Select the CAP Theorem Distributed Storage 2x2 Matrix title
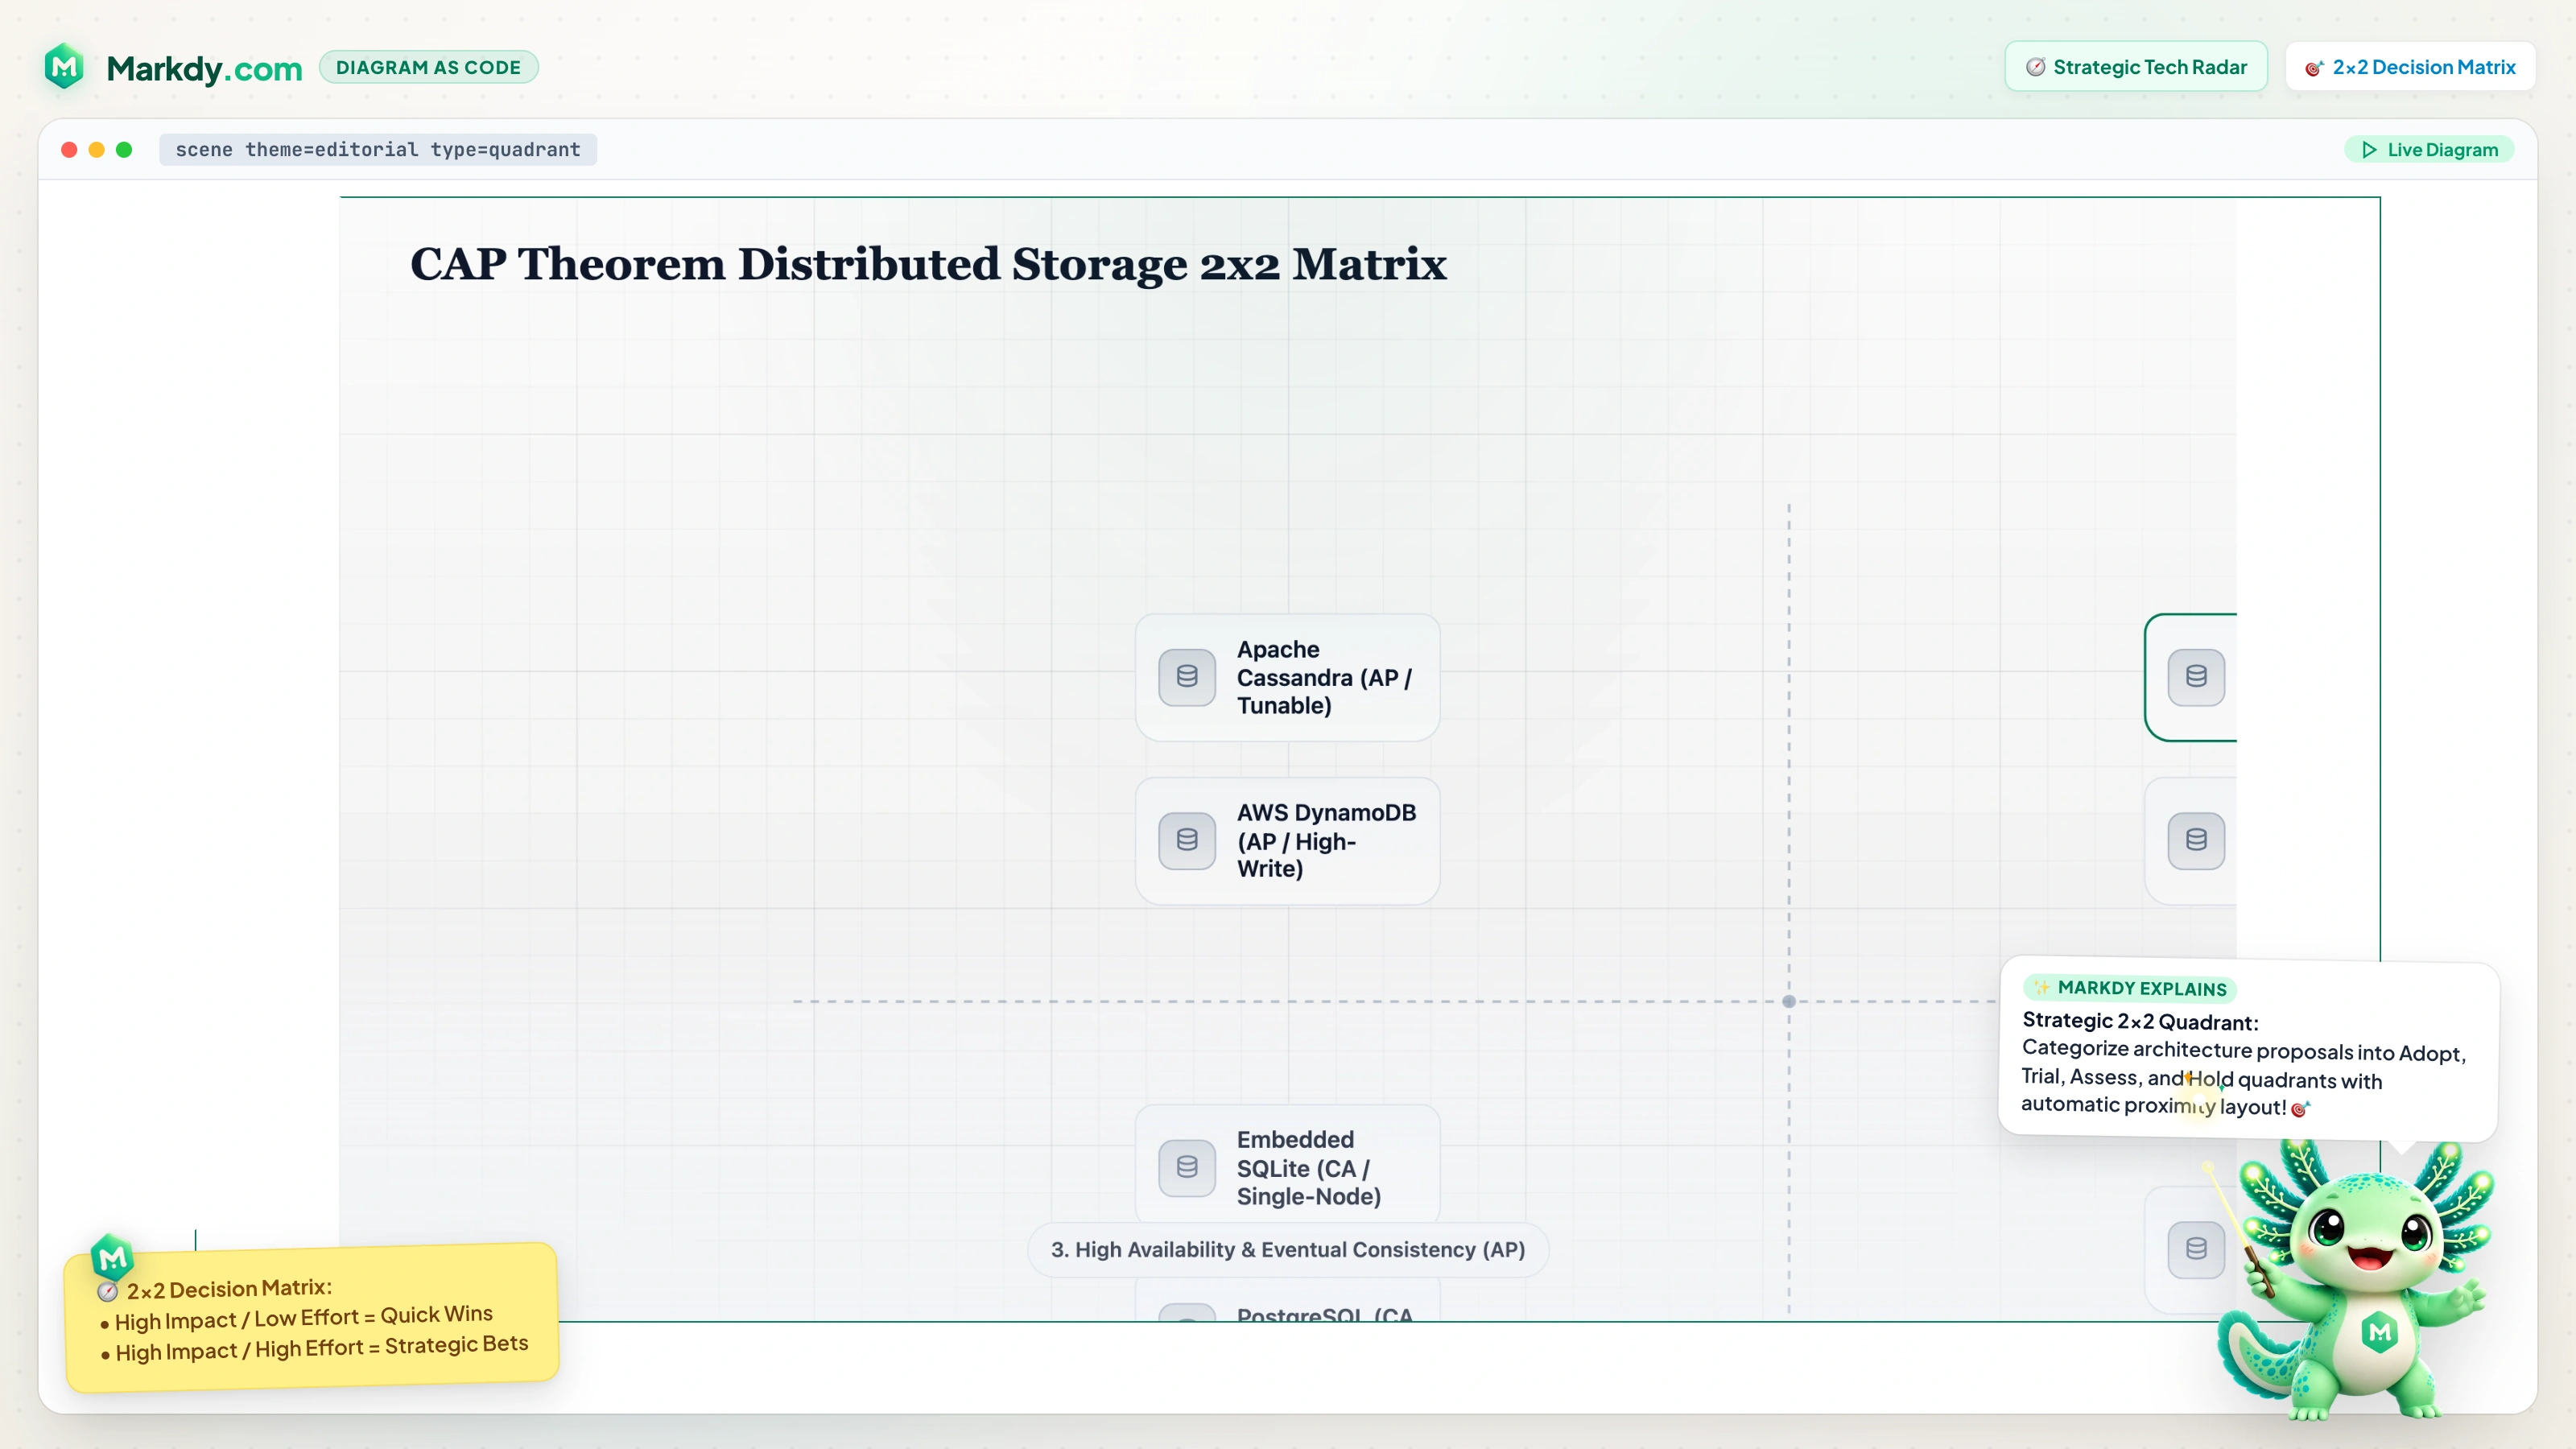Image resolution: width=2576 pixels, height=1449 pixels. pyautogui.click(x=928, y=264)
